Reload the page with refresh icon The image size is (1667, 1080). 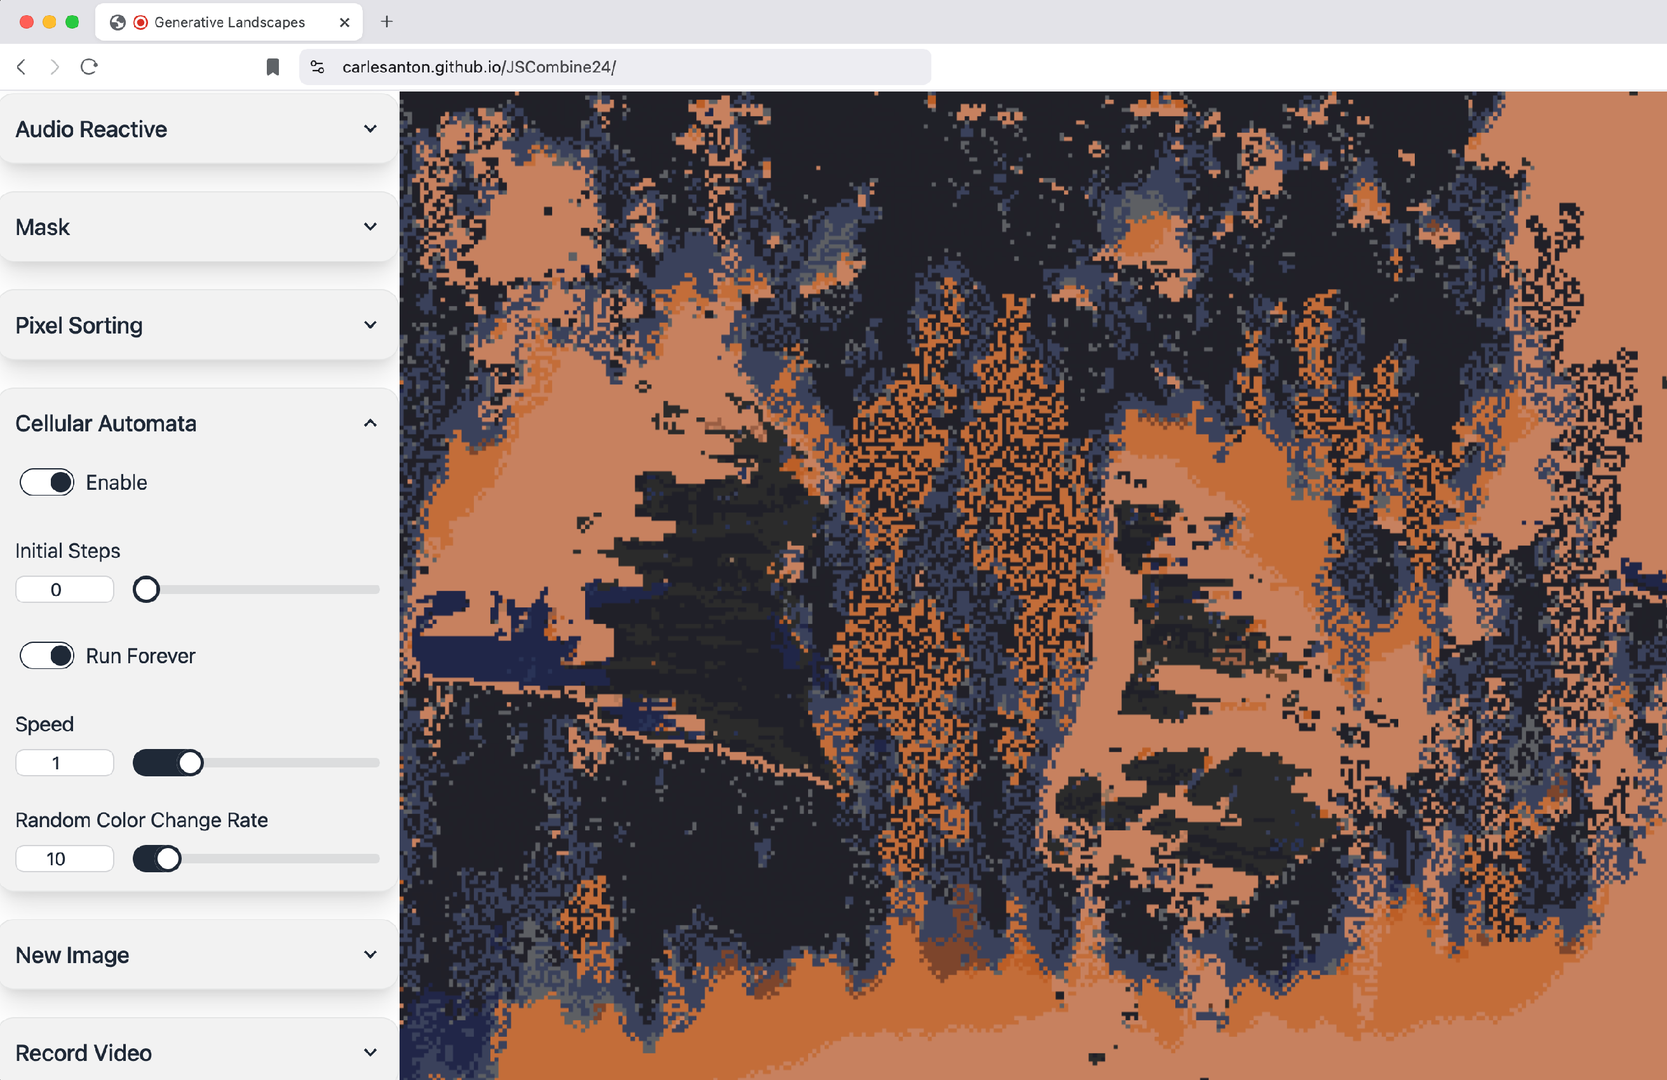click(x=89, y=67)
